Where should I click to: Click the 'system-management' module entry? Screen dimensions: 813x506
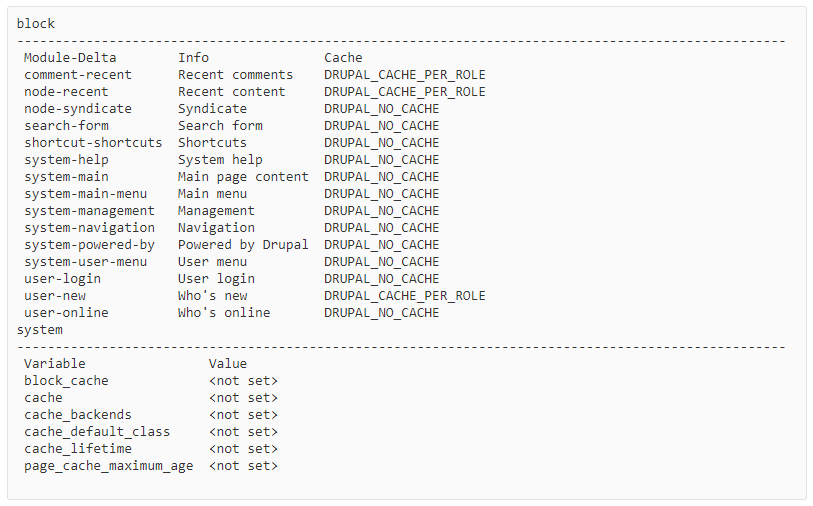[89, 211]
